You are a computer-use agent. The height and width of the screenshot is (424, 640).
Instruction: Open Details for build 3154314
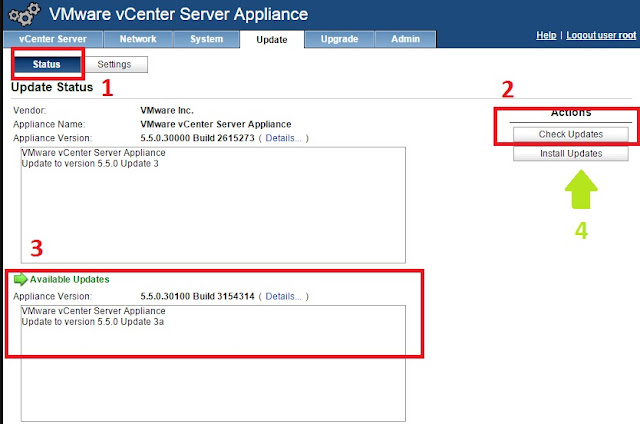283,296
